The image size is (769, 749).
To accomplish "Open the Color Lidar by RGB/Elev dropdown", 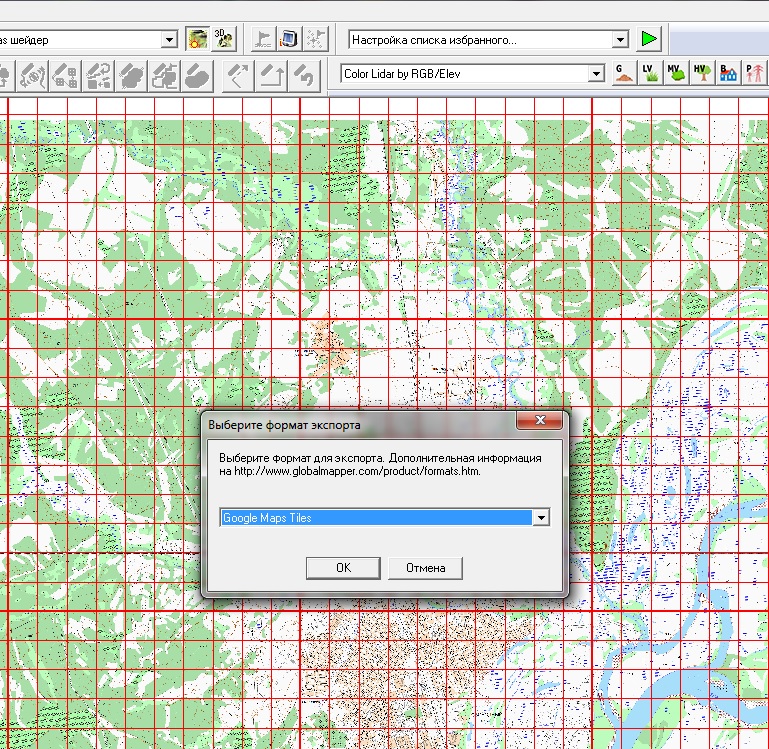I will 597,74.
